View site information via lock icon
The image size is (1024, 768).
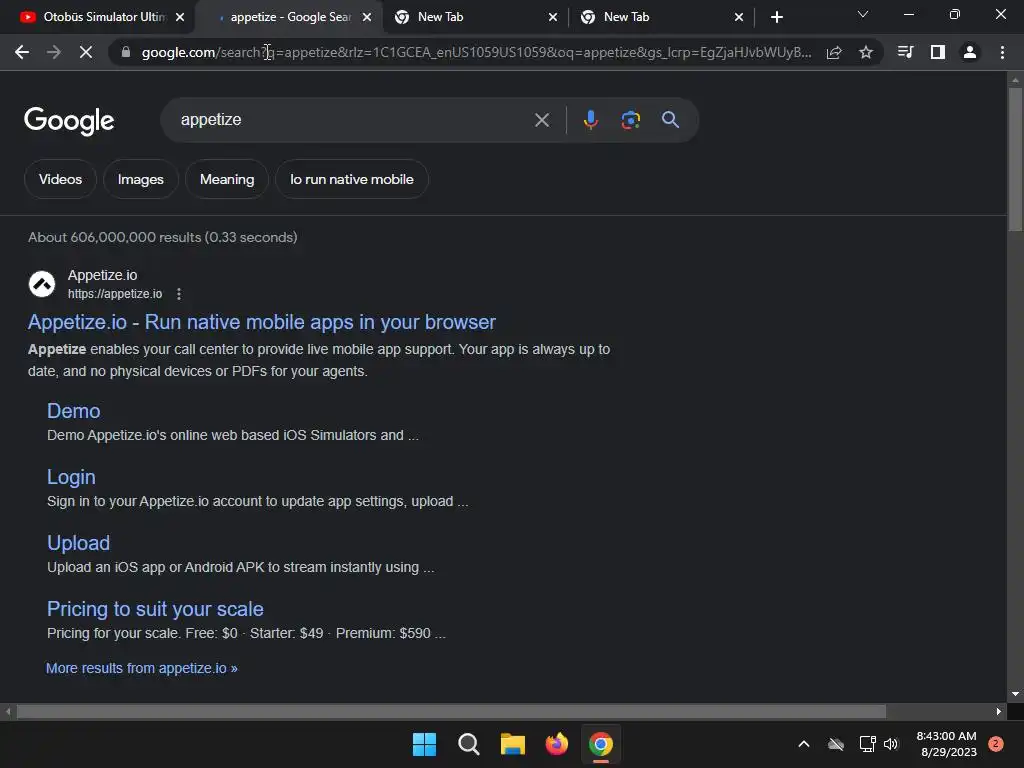[126, 52]
